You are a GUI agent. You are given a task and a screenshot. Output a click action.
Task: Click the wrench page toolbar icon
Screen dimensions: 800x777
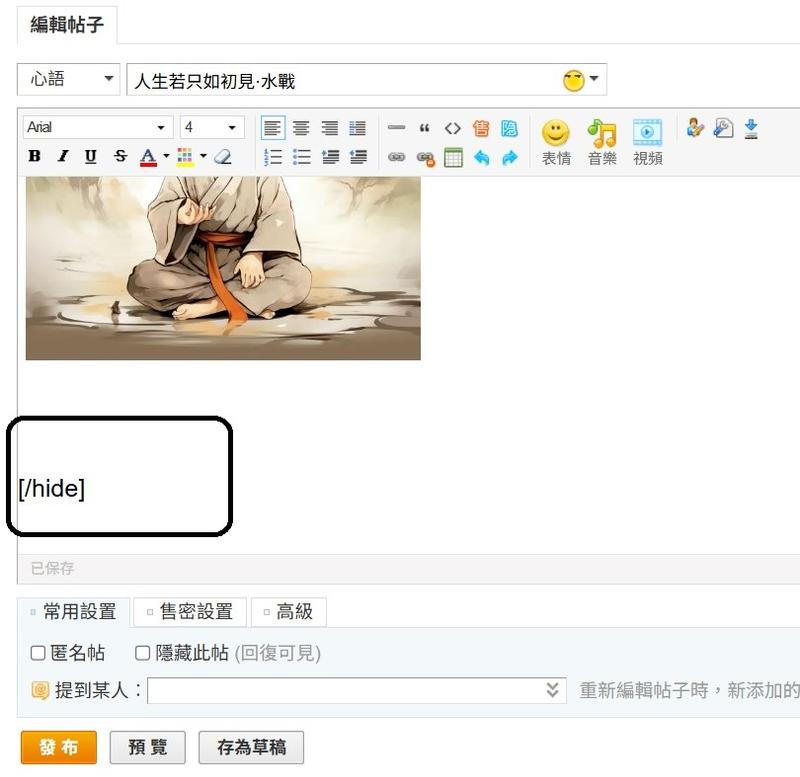tap(723, 128)
